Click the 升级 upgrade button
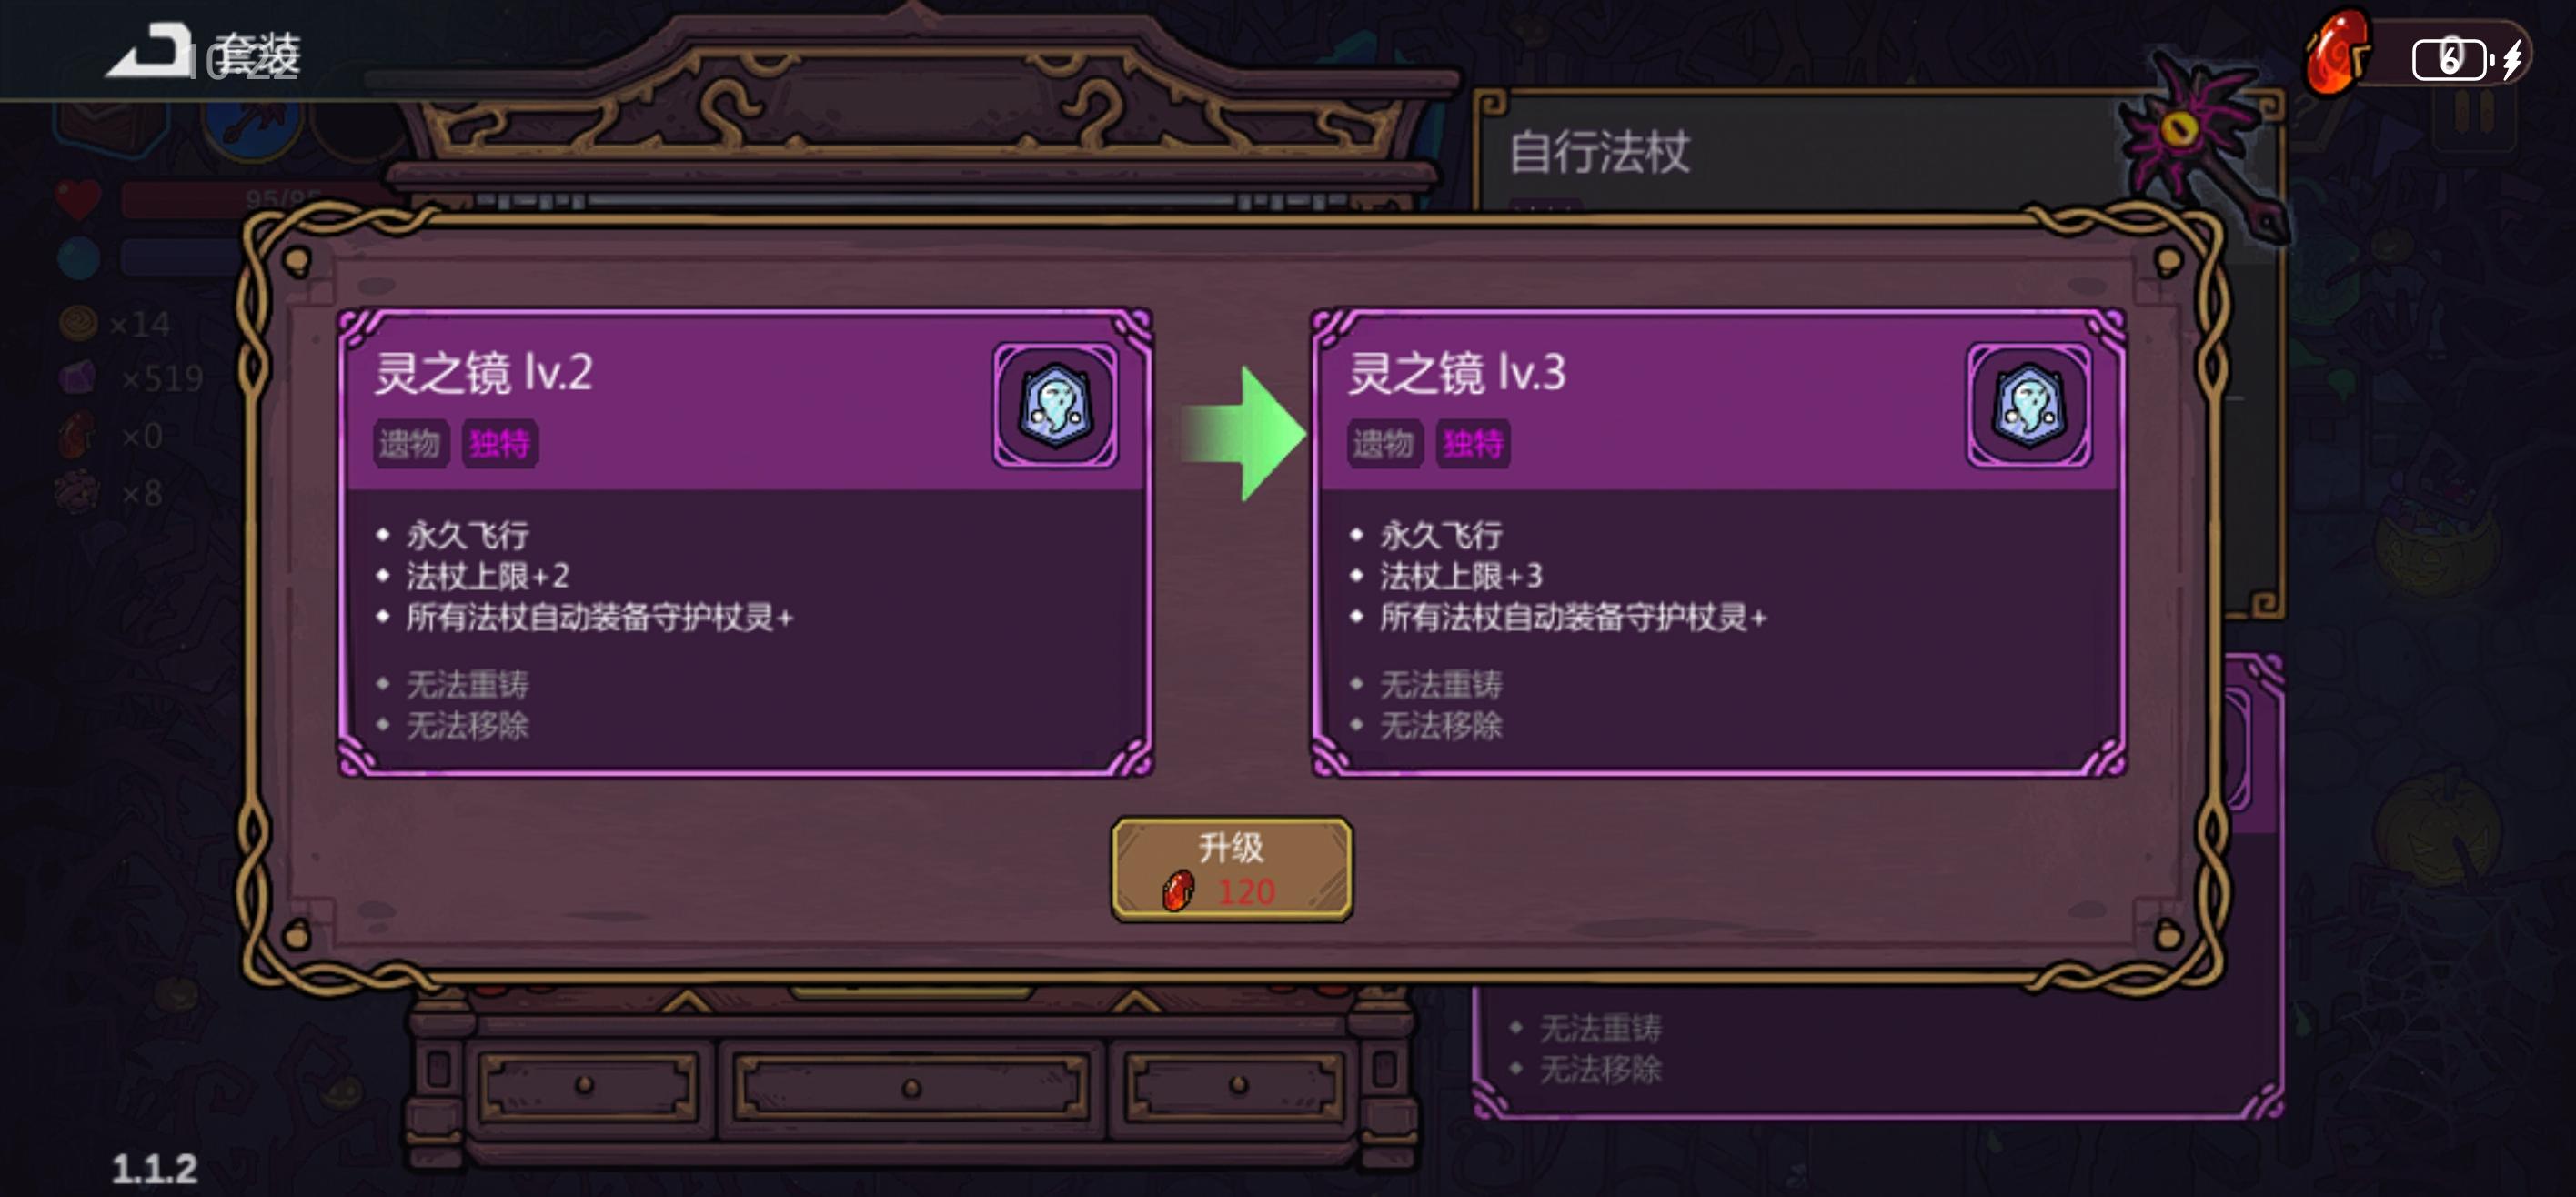The image size is (2576, 1197). click(x=1232, y=869)
